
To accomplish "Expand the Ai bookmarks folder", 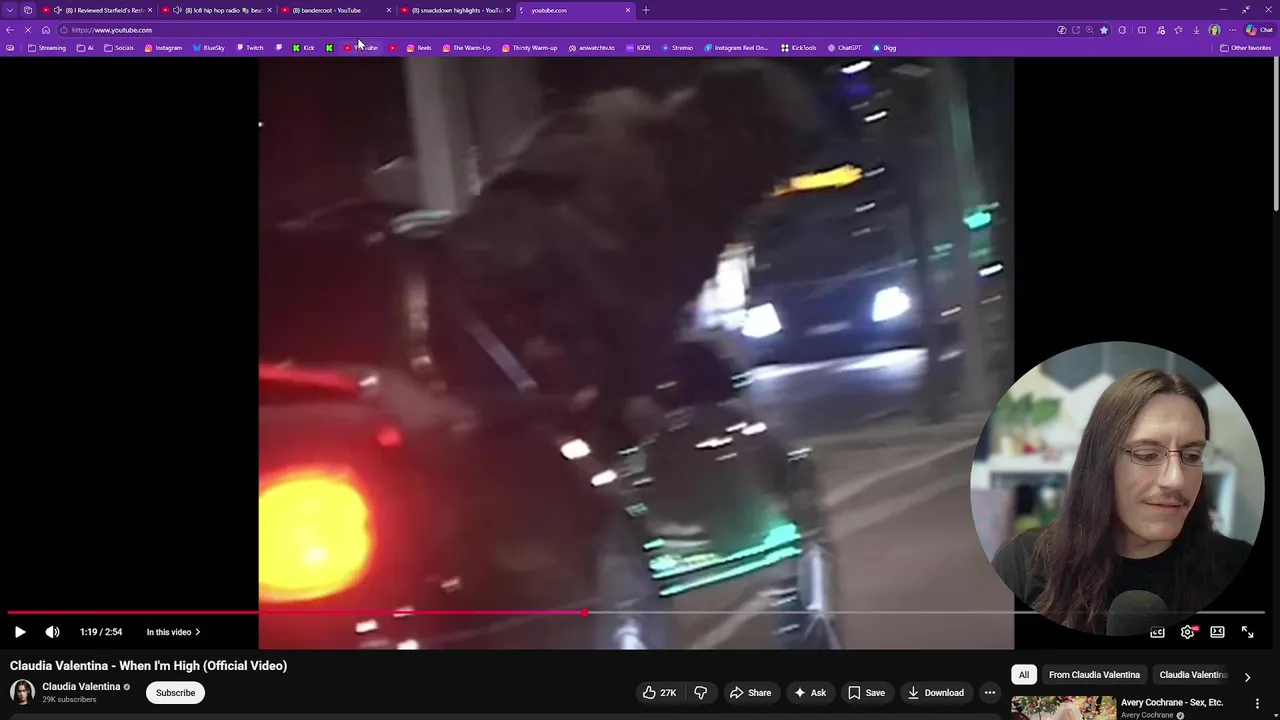I will tap(85, 48).
